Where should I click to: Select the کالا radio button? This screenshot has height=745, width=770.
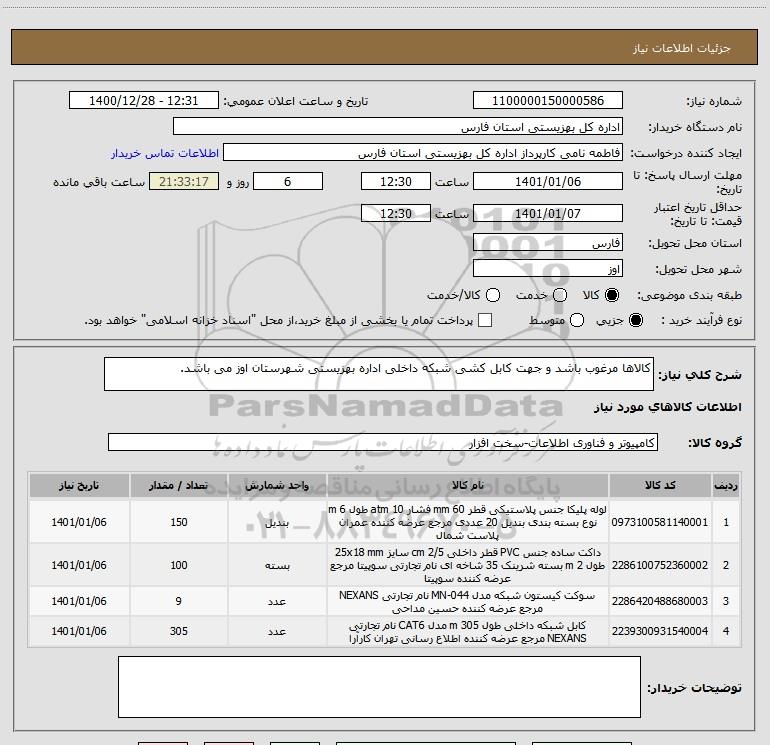point(612,295)
